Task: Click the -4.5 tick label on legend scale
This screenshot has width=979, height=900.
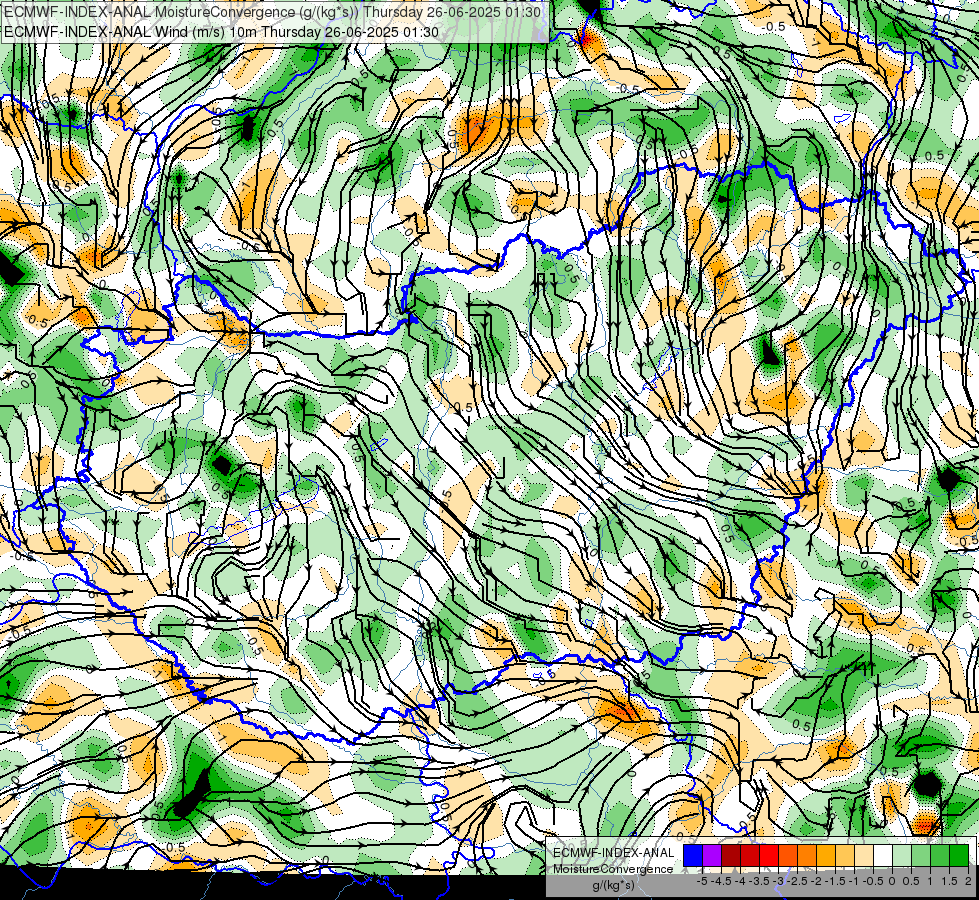Action: [721, 881]
